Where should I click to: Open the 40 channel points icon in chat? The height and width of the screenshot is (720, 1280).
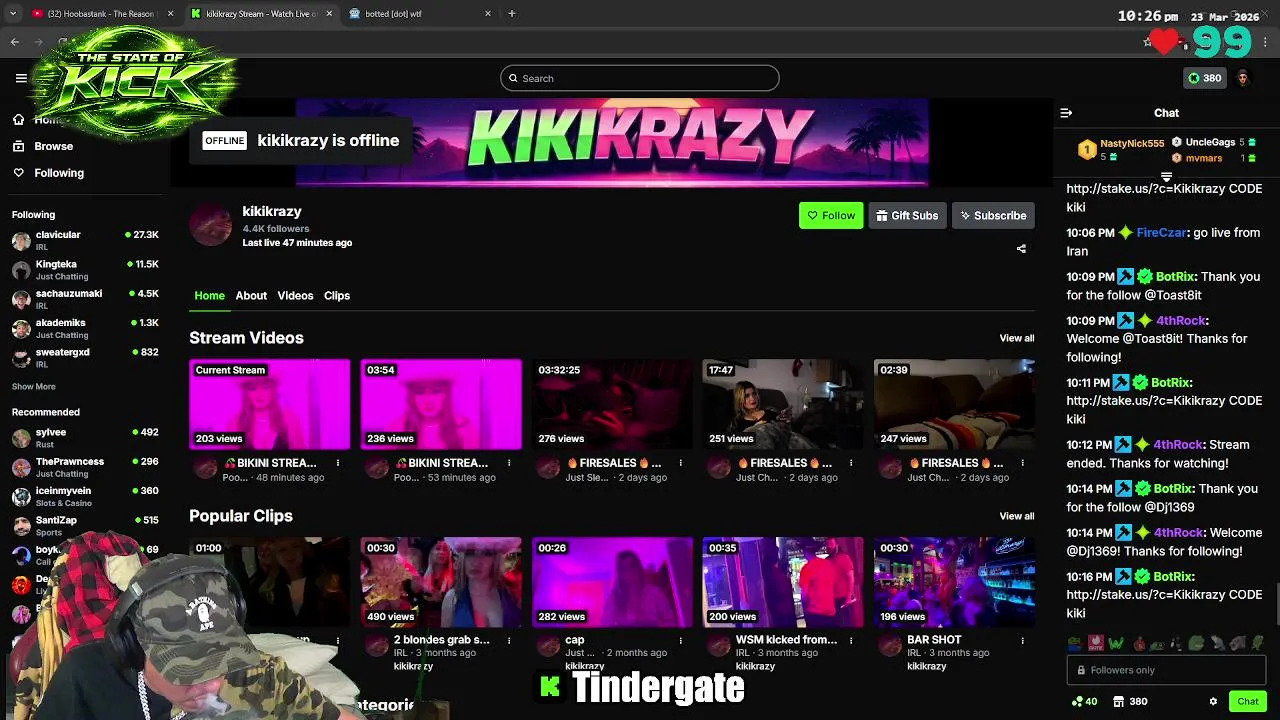(x=1084, y=702)
